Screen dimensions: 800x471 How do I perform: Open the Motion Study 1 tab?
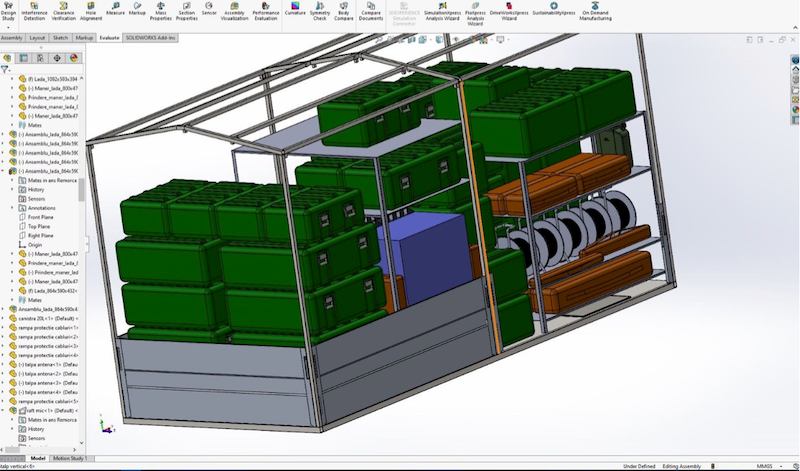[x=71, y=458]
